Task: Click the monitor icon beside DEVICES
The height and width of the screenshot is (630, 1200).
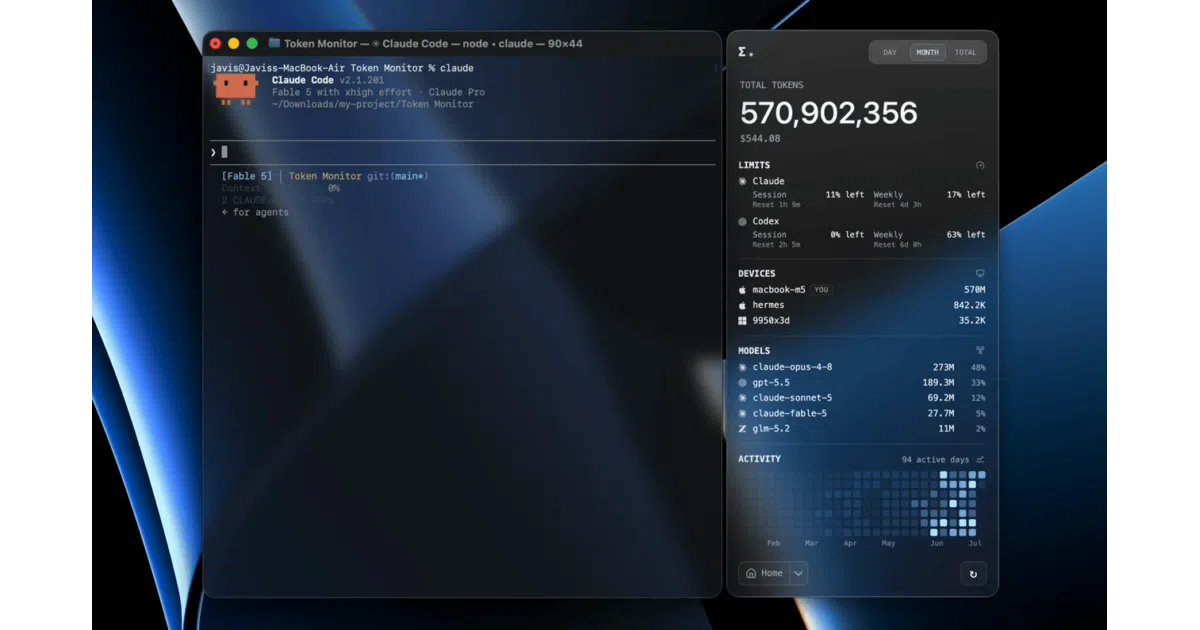Action: [x=980, y=273]
